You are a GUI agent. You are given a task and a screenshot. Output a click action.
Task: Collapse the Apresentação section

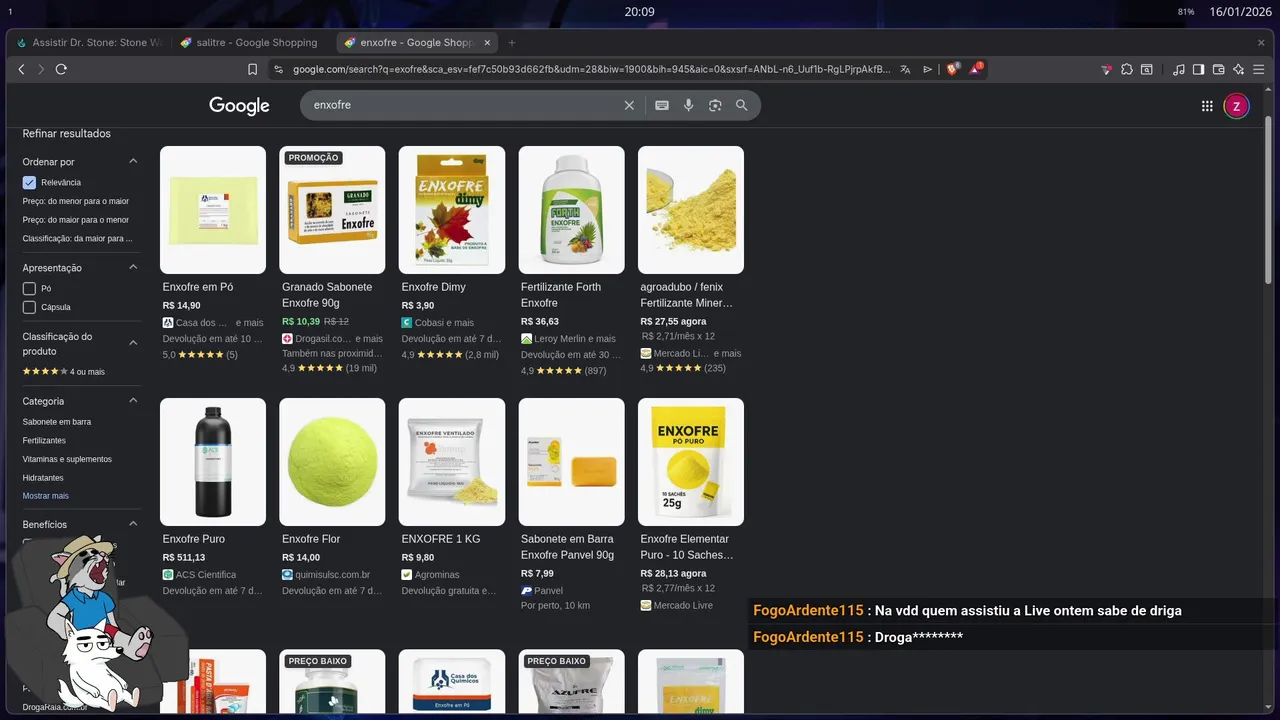pos(133,267)
